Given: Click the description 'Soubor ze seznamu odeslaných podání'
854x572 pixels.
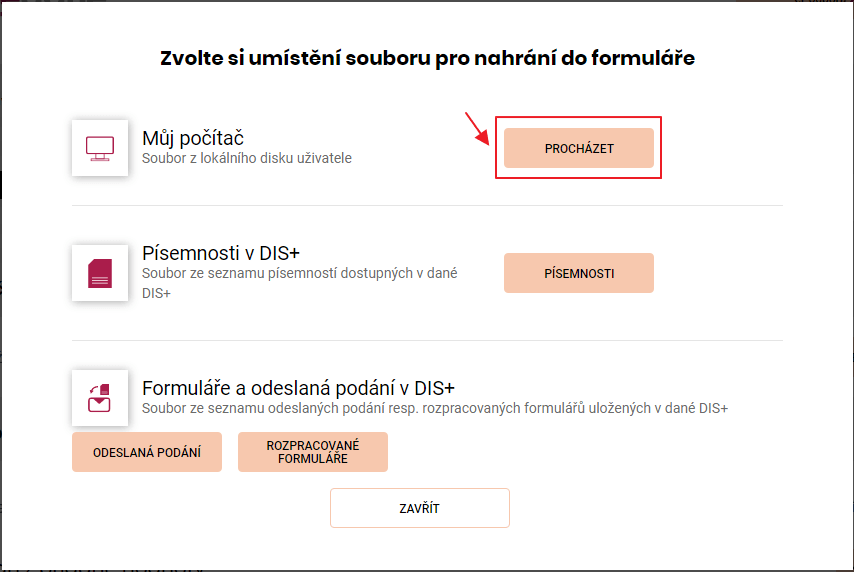Looking at the screenshot, I should [x=435, y=408].
